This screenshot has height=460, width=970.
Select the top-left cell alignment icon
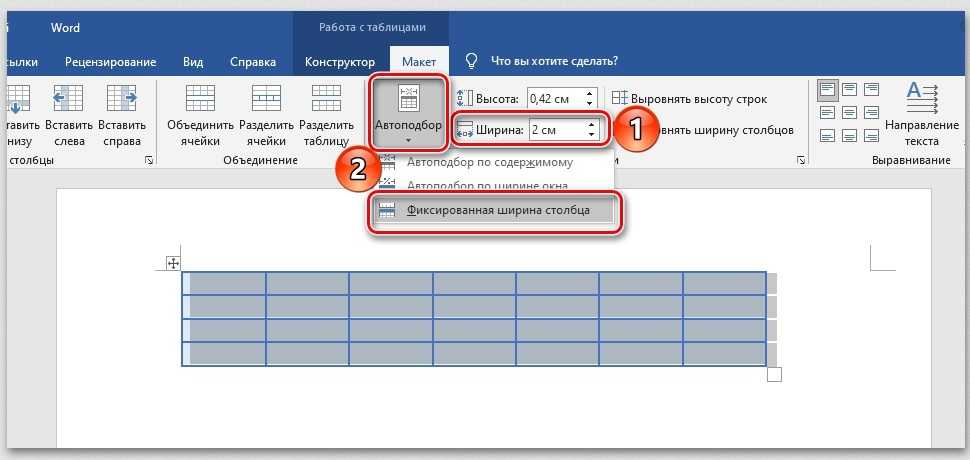pyautogui.click(x=826, y=91)
